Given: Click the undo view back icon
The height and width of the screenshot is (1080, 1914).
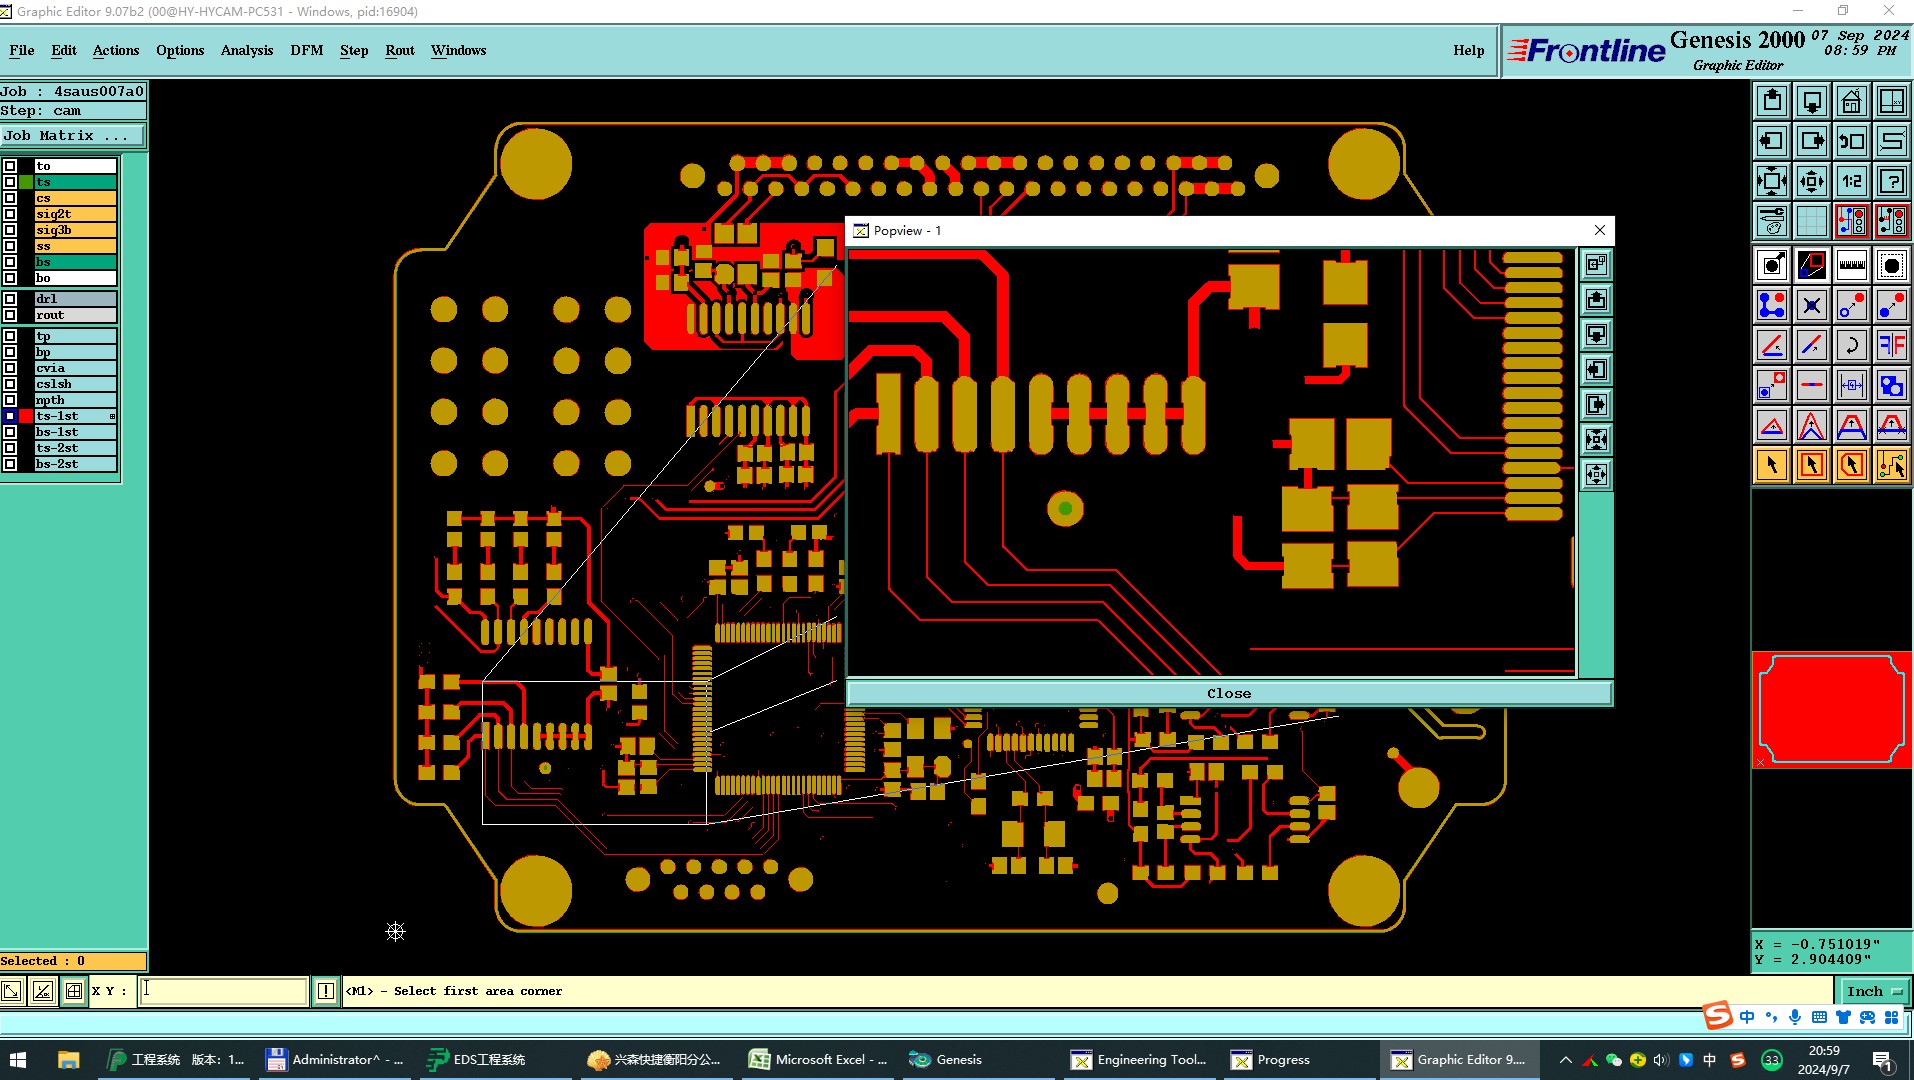Looking at the screenshot, I should (1851, 141).
